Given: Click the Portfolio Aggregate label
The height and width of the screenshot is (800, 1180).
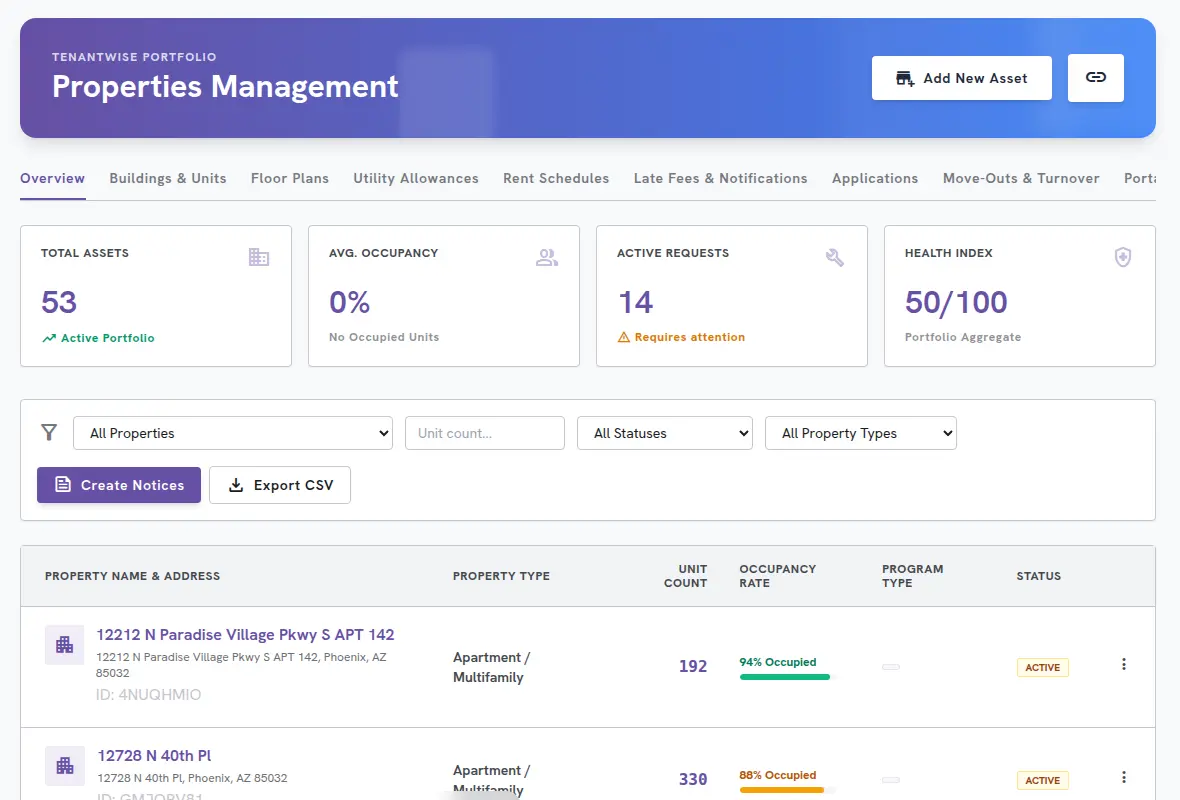Looking at the screenshot, I should 963,337.
